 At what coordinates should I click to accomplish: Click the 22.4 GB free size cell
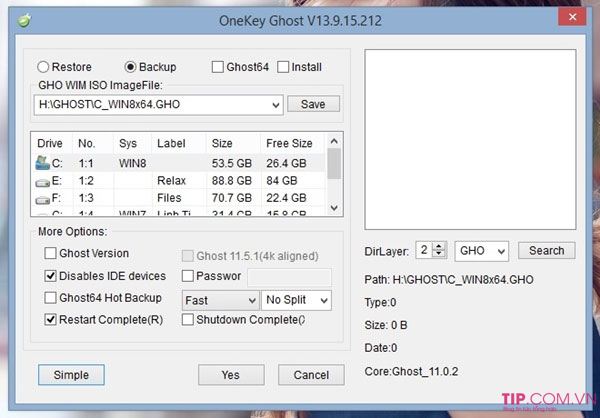(286, 198)
